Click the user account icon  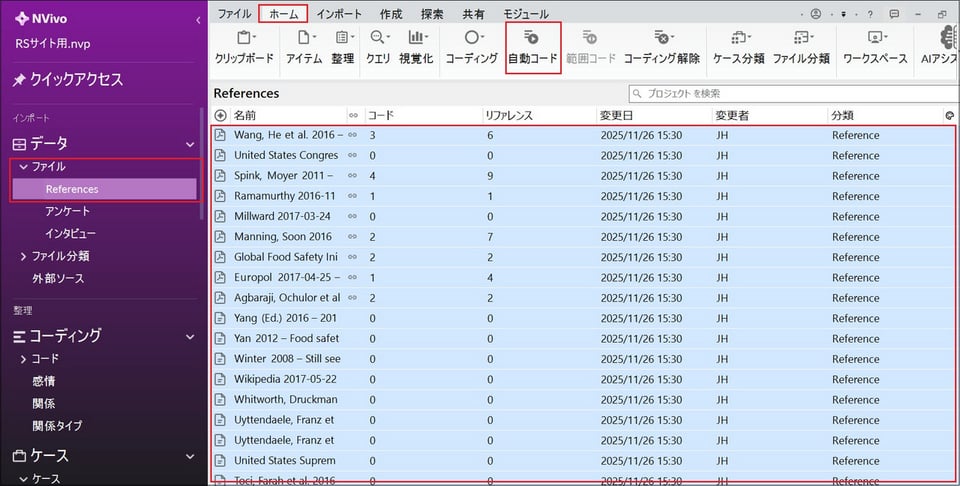click(x=816, y=13)
